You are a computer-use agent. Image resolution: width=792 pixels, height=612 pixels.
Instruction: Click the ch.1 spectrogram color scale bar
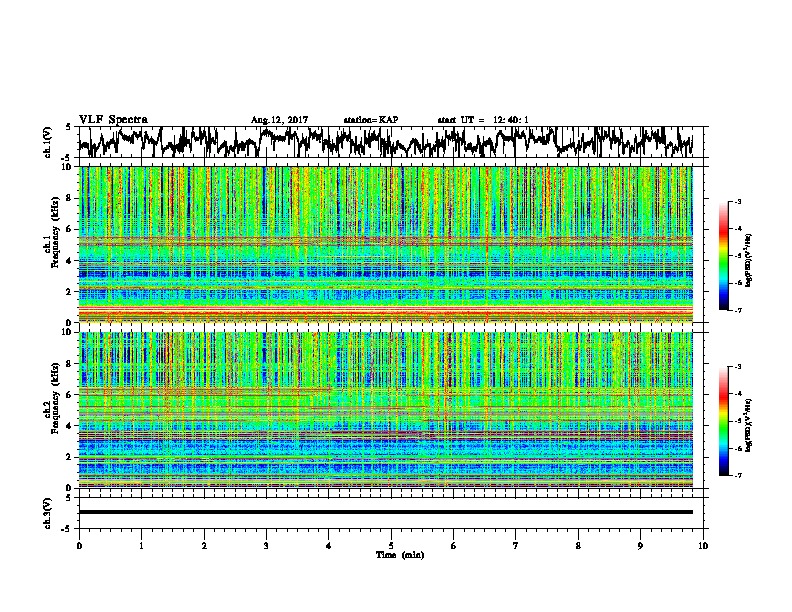click(x=723, y=256)
